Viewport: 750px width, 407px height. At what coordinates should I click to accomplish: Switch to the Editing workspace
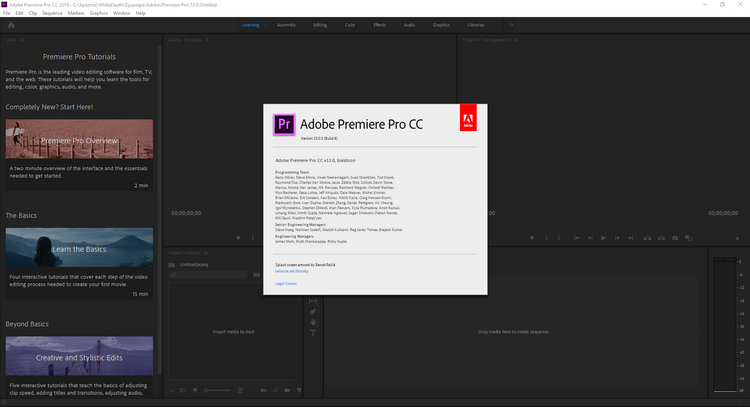click(x=320, y=25)
